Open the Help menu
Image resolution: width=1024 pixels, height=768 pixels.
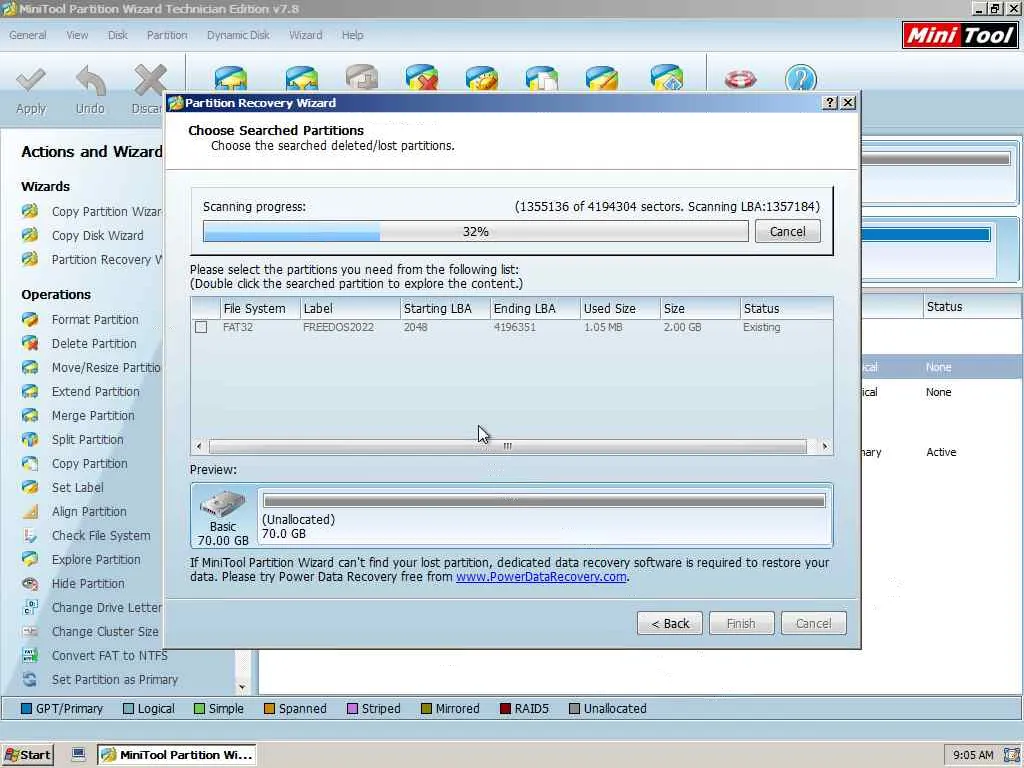point(353,35)
